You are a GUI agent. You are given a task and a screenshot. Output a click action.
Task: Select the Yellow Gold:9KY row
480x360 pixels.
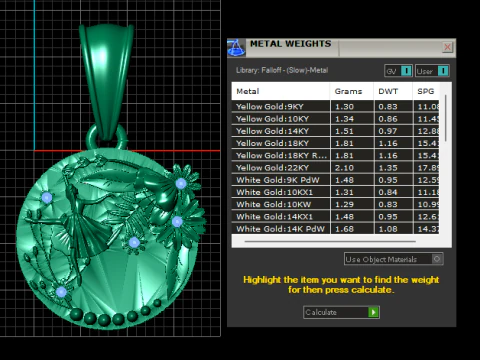pos(335,107)
